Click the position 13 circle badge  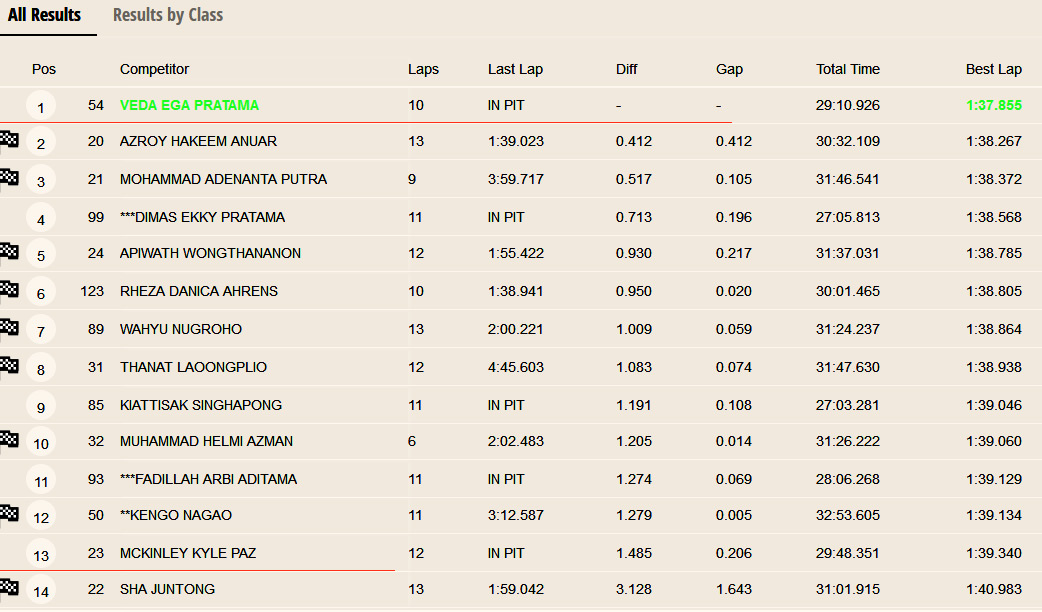[x=41, y=555]
